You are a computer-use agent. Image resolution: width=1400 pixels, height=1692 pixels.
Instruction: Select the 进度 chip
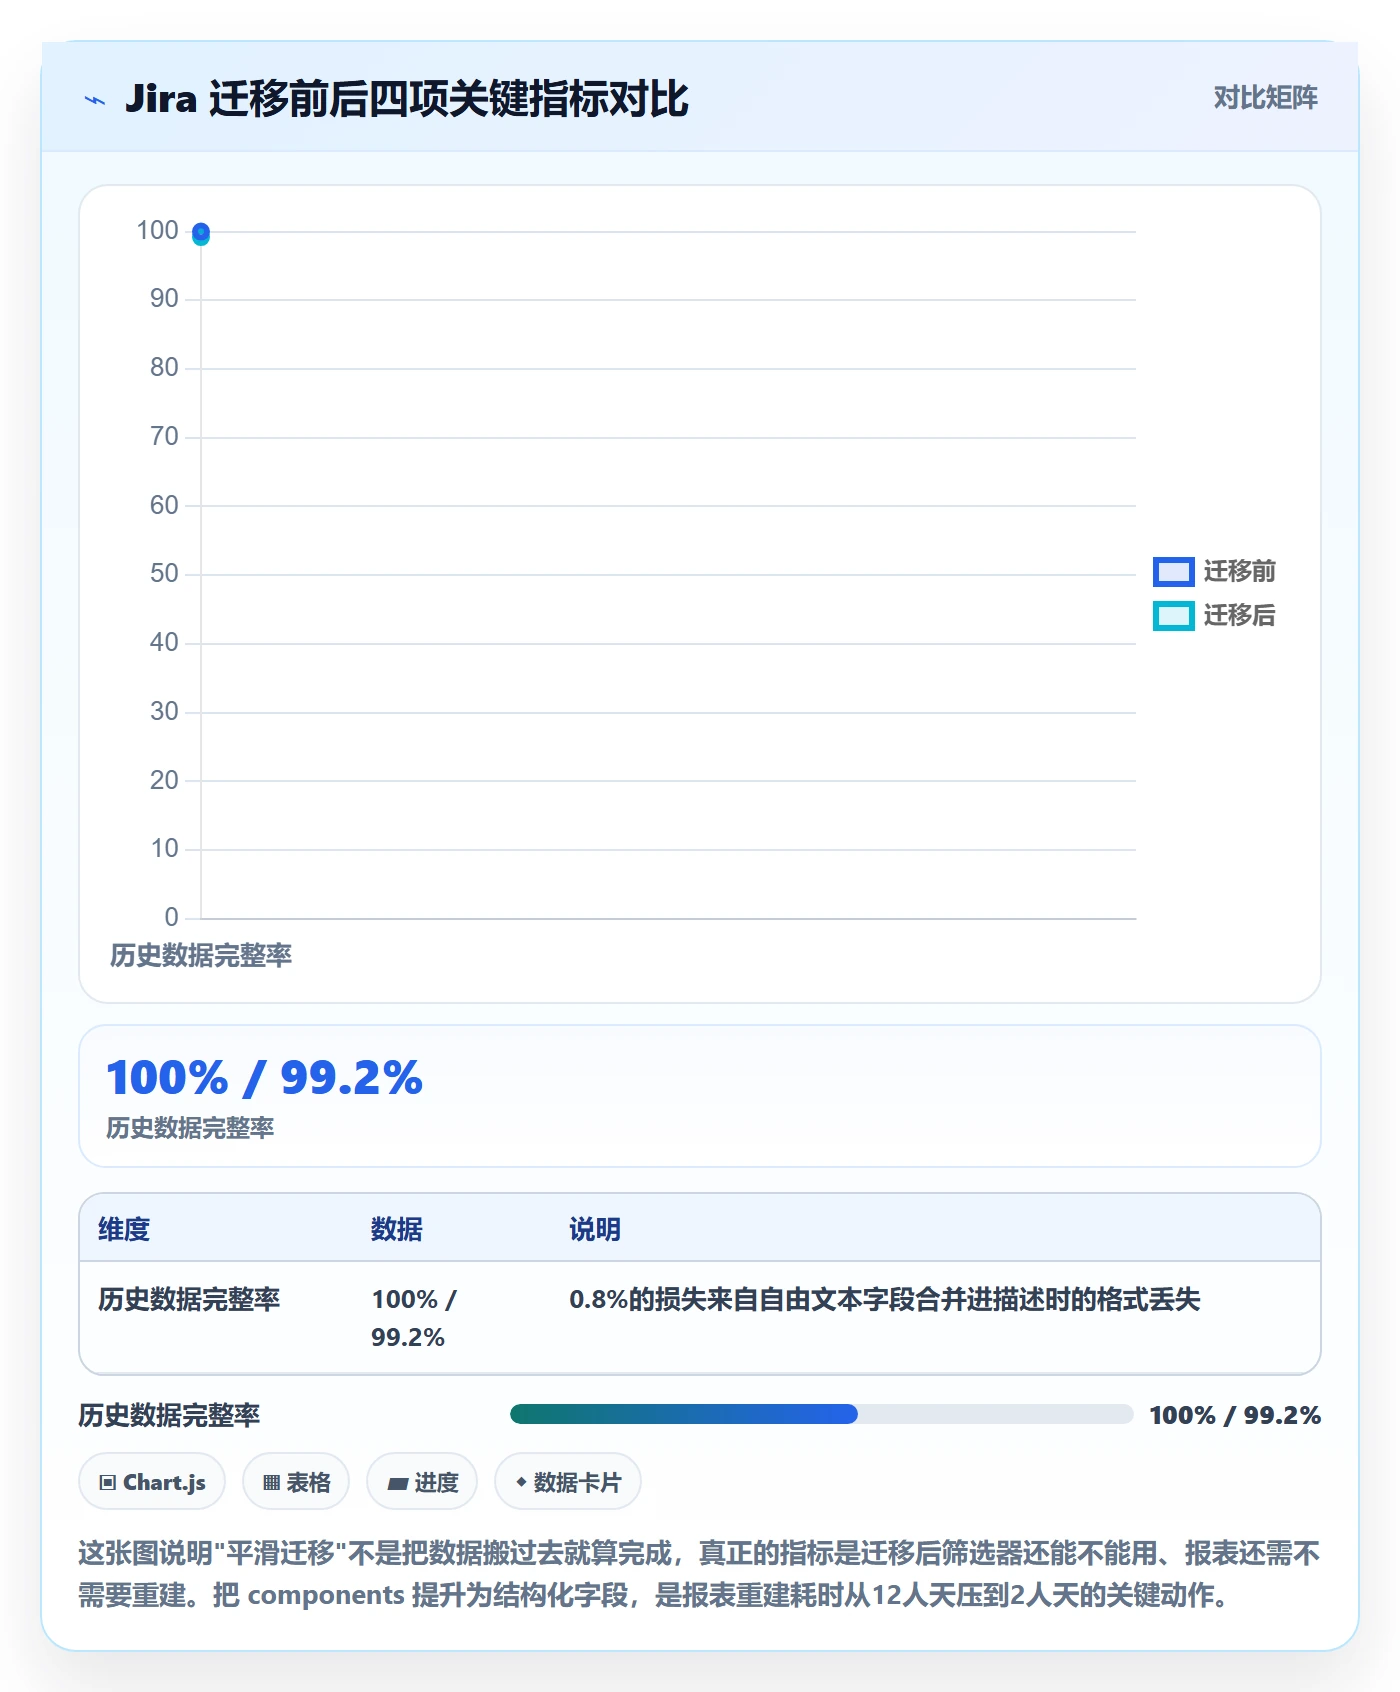(422, 1481)
